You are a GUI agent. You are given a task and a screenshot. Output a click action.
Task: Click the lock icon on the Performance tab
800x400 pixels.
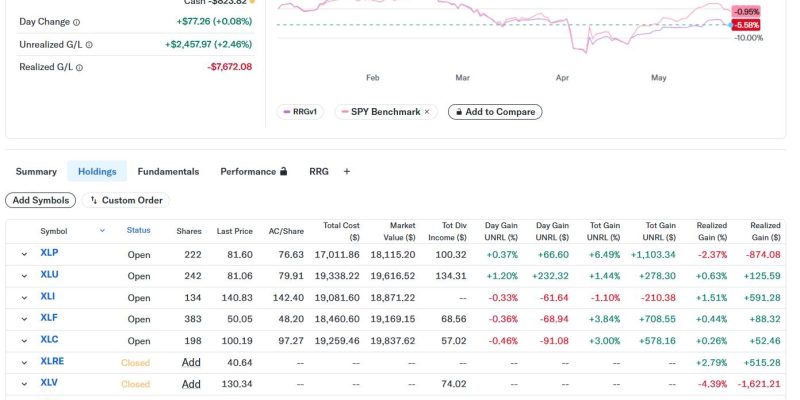coord(283,171)
